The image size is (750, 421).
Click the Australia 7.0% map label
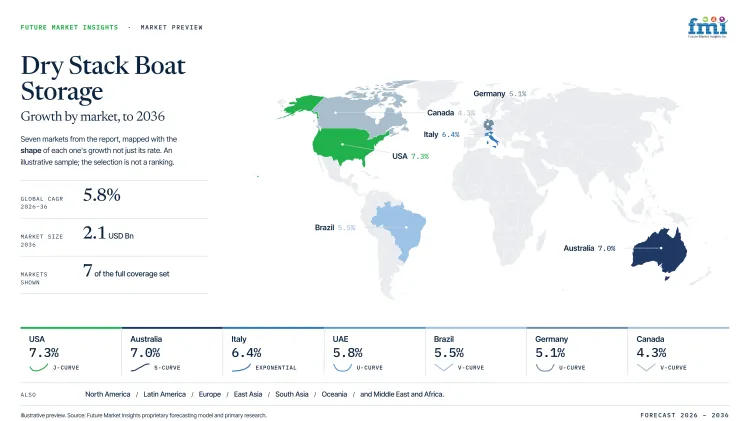pyautogui.click(x=589, y=248)
